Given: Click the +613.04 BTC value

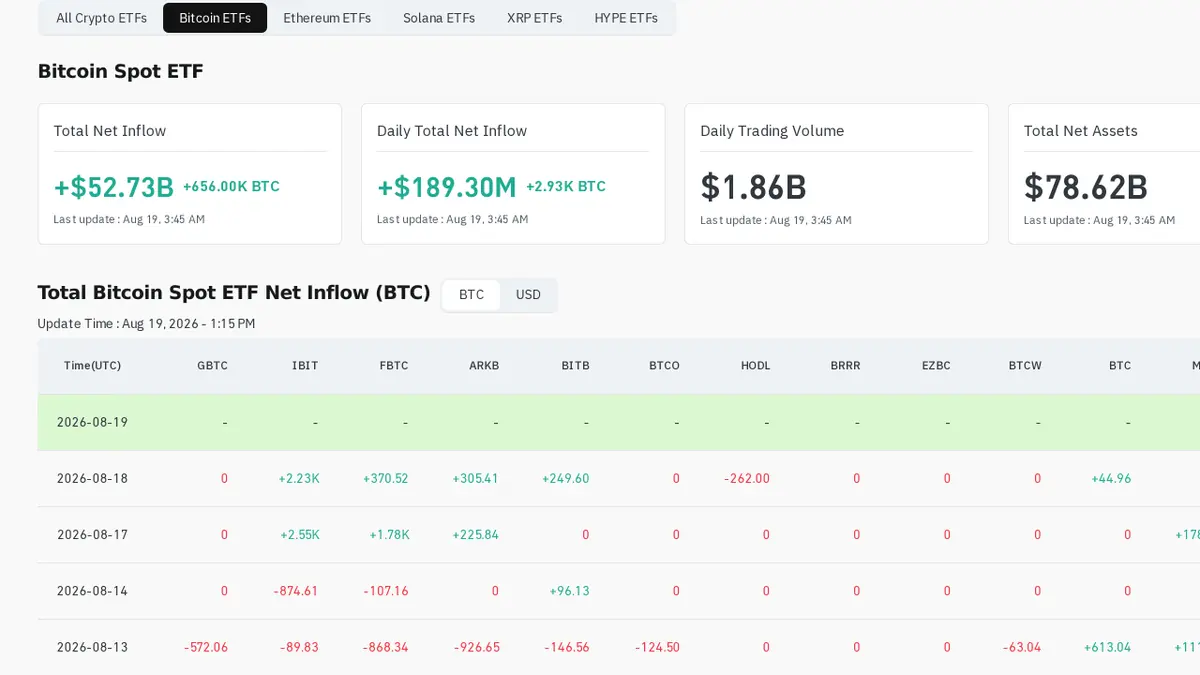Looking at the screenshot, I should coord(1108,647).
